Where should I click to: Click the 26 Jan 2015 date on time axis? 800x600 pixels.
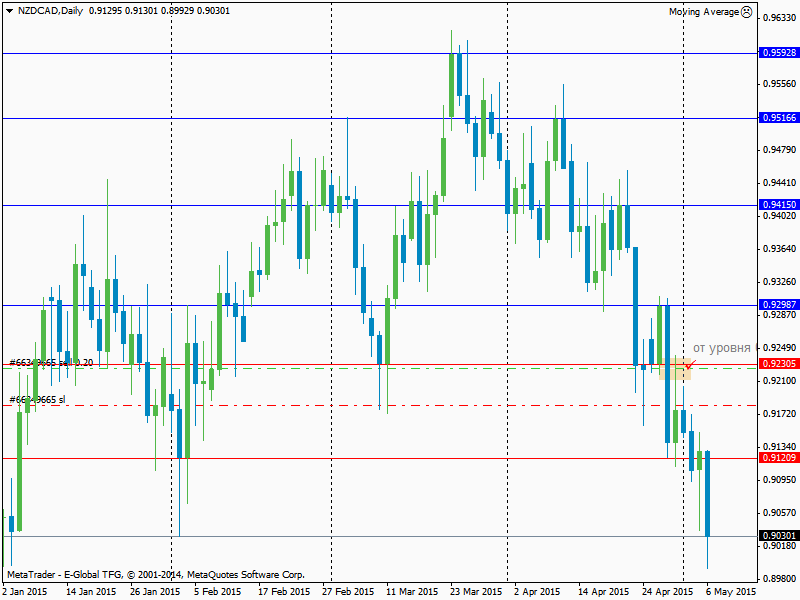point(155,592)
